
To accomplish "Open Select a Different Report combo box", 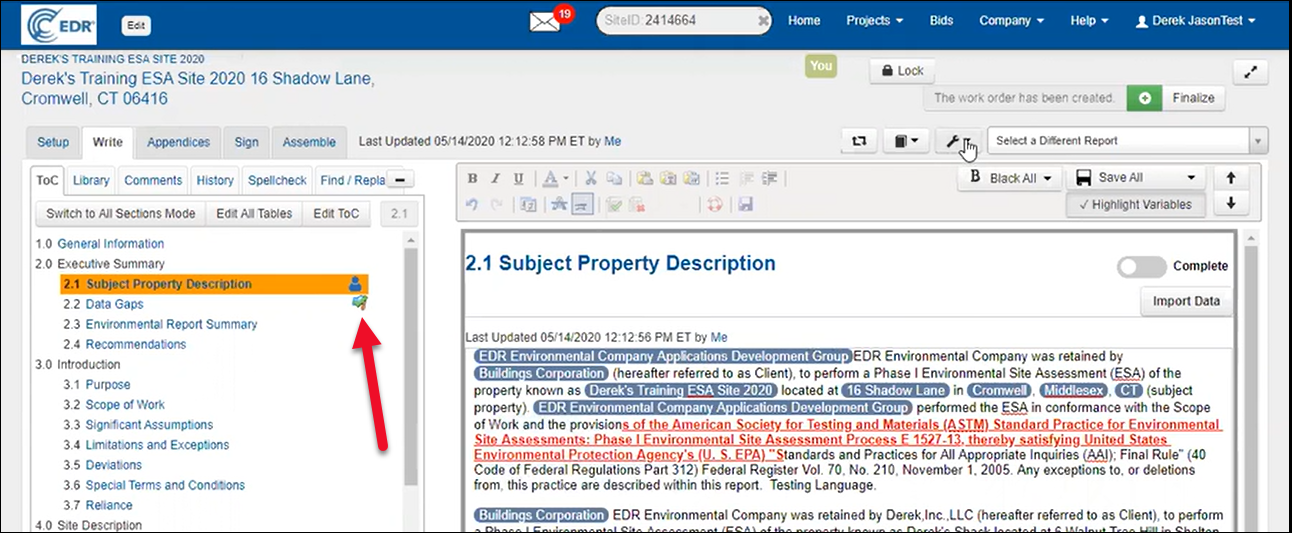I will click(x=1127, y=141).
